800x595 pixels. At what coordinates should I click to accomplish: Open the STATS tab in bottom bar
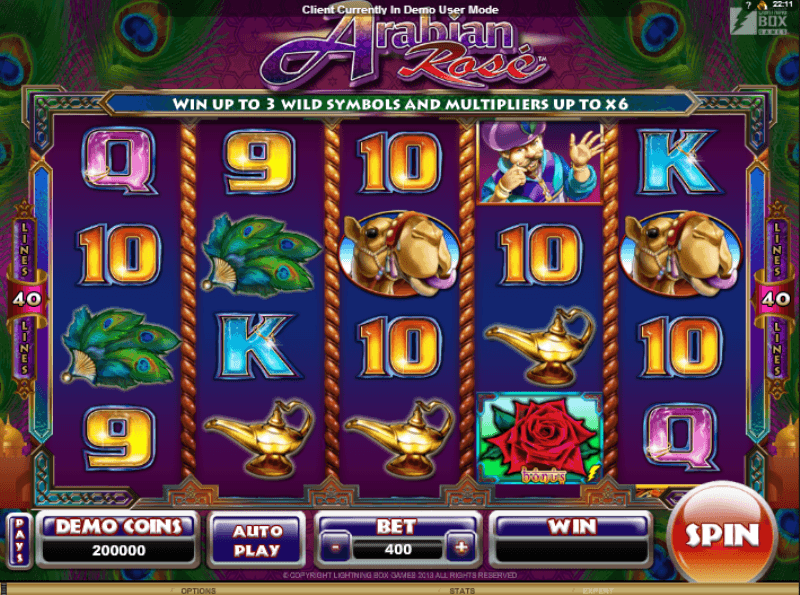click(462, 590)
